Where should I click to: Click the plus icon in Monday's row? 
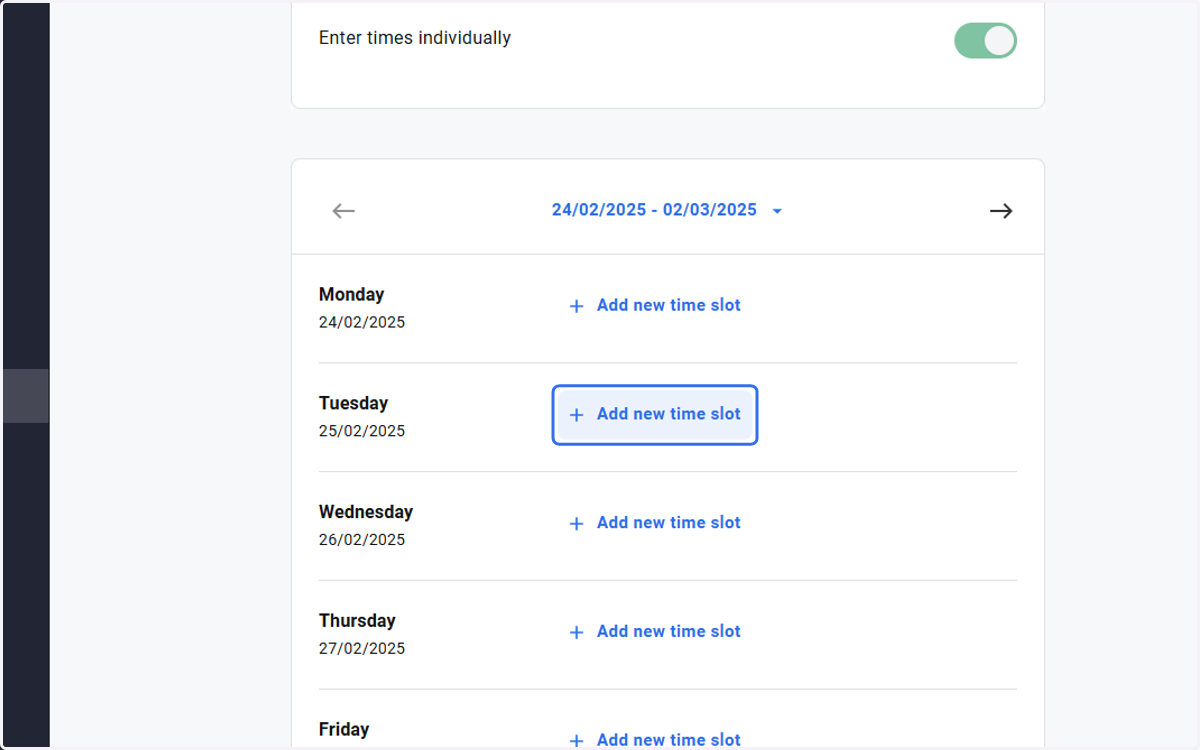pos(576,306)
